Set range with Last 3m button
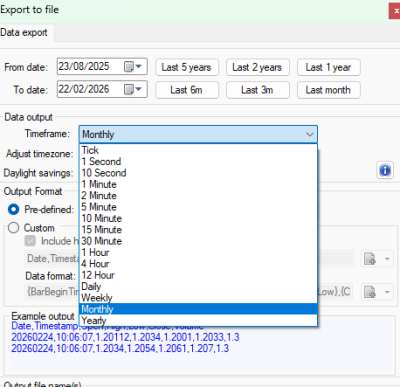 pos(258,90)
